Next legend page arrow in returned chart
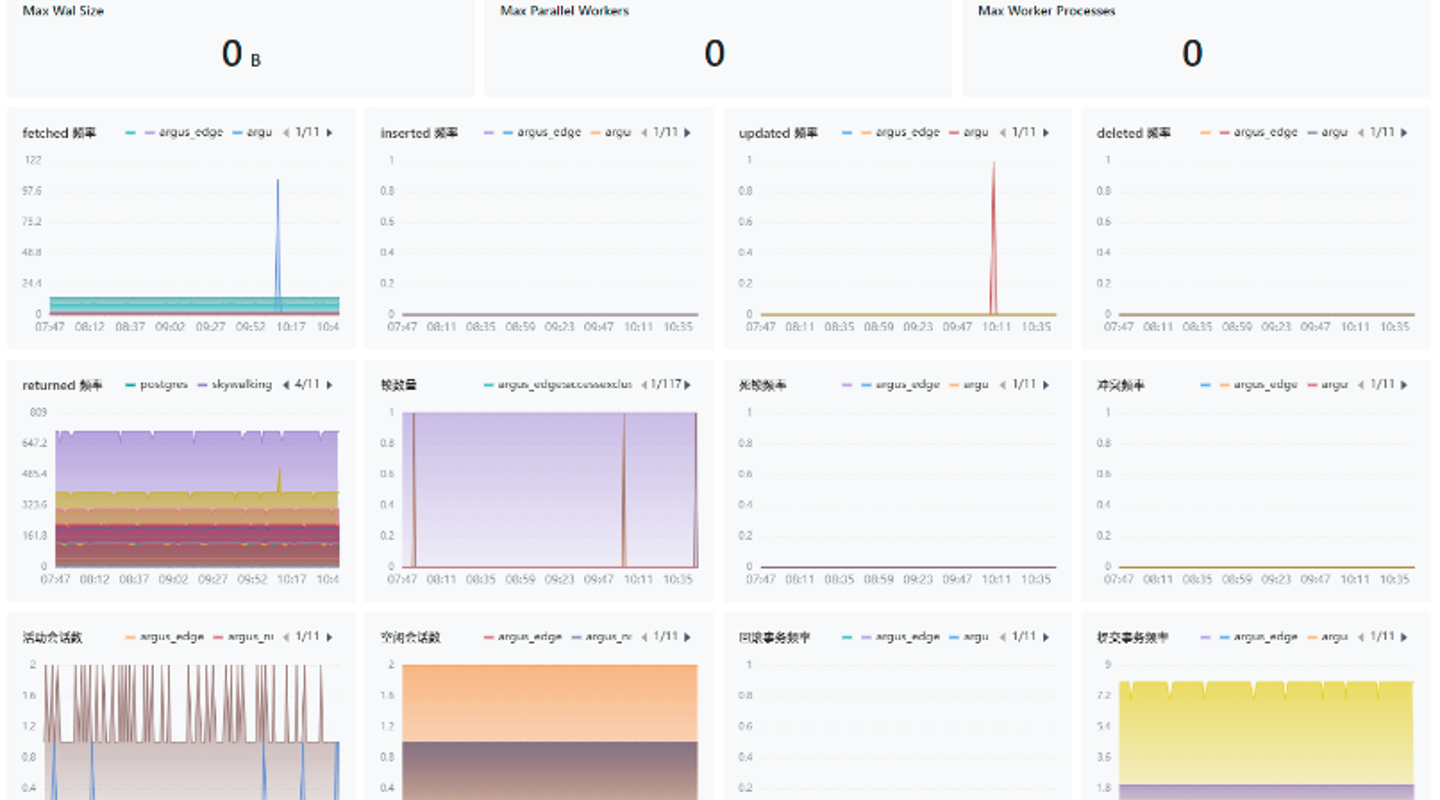This screenshot has width=1440, height=800. [x=330, y=385]
